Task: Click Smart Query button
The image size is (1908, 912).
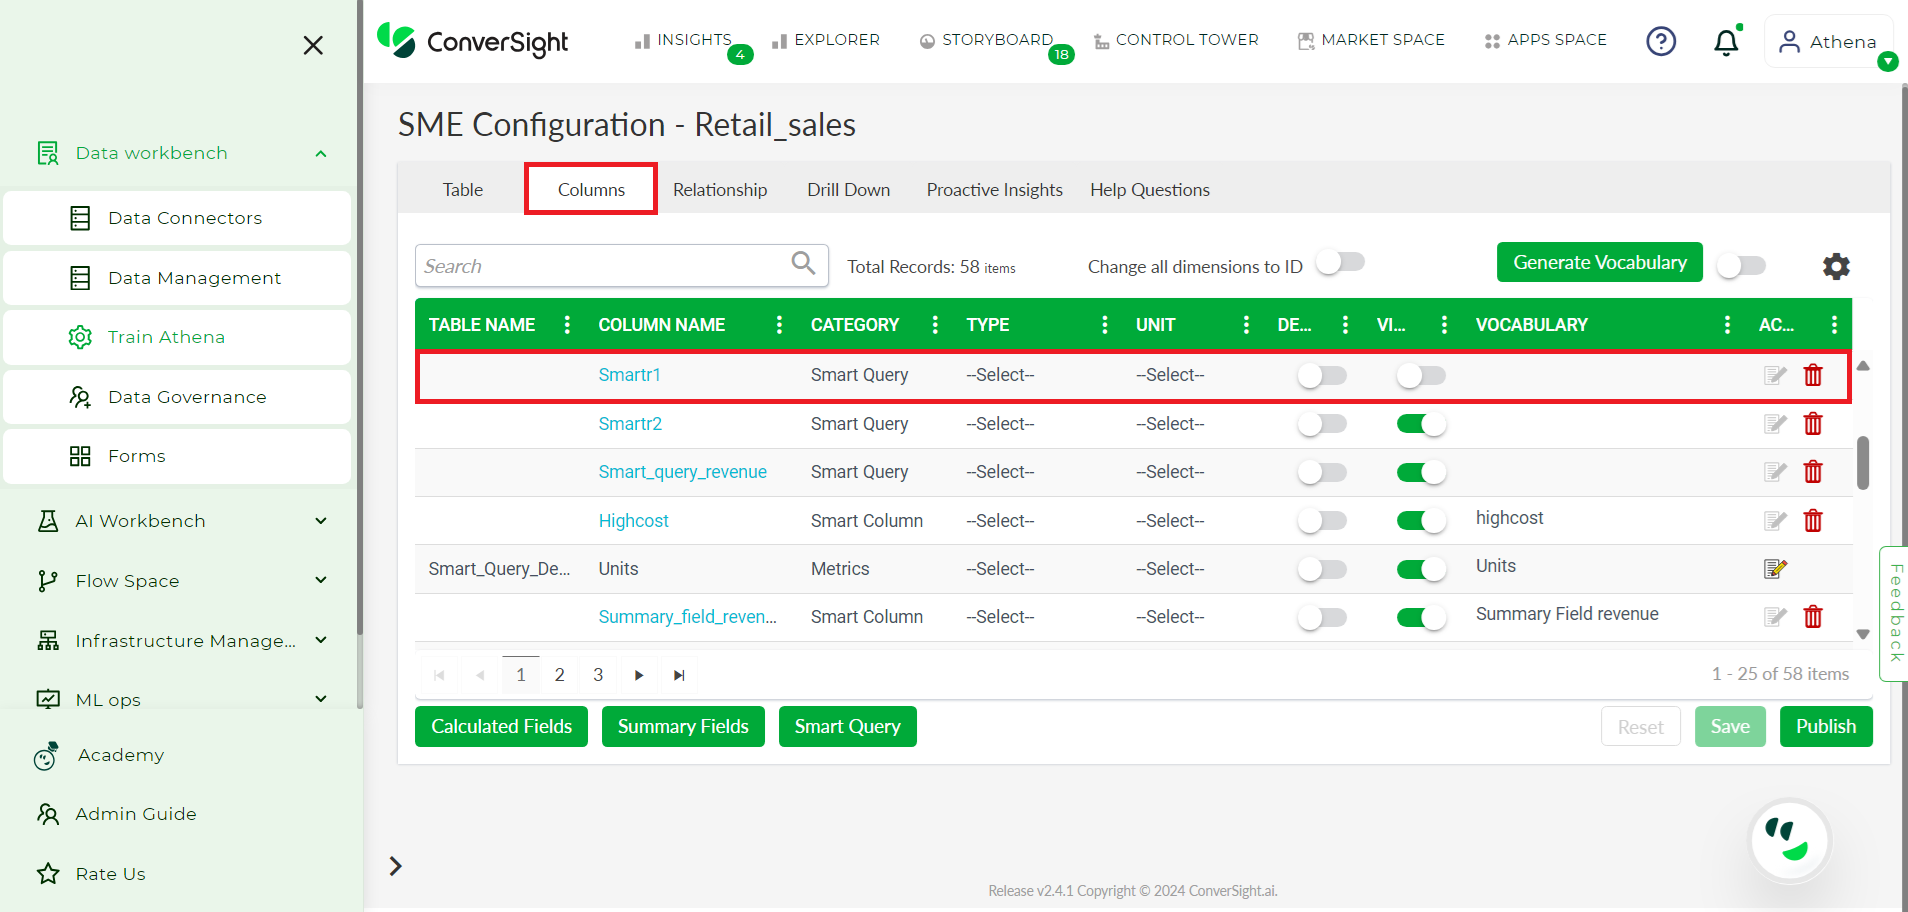Action: click(x=847, y=726)
